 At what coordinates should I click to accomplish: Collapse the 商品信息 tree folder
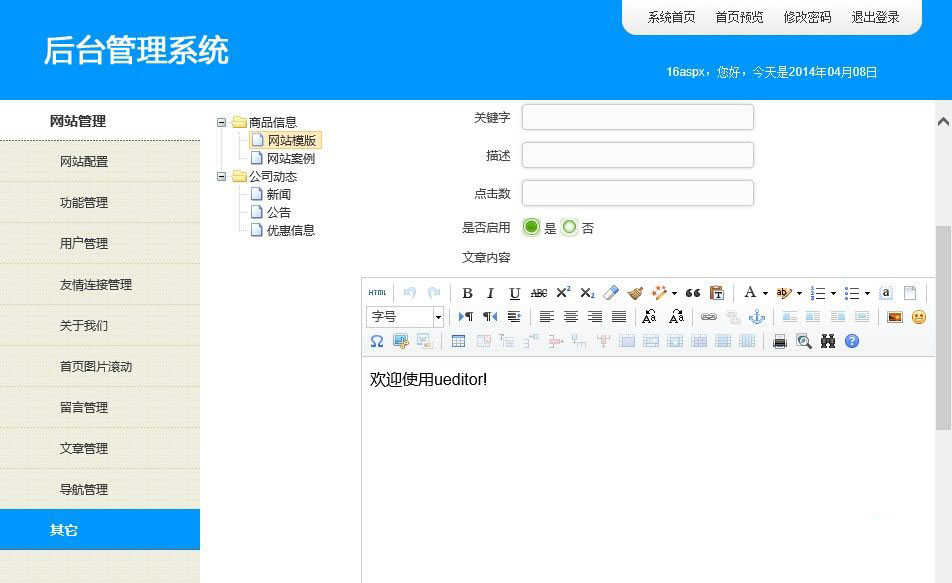tap(221, 122)
